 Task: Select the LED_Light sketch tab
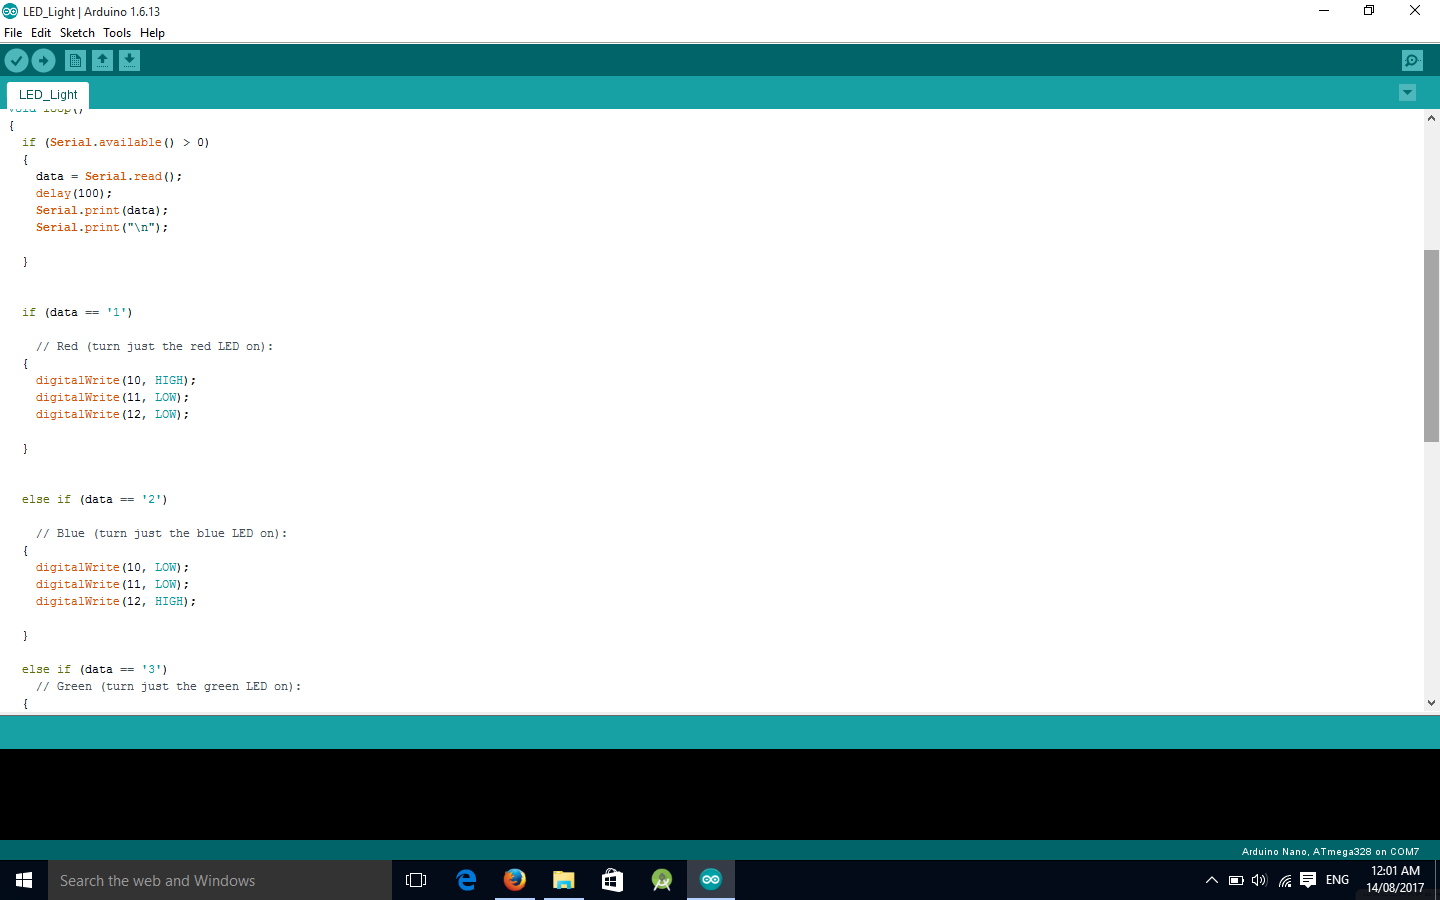coord(48,95)
